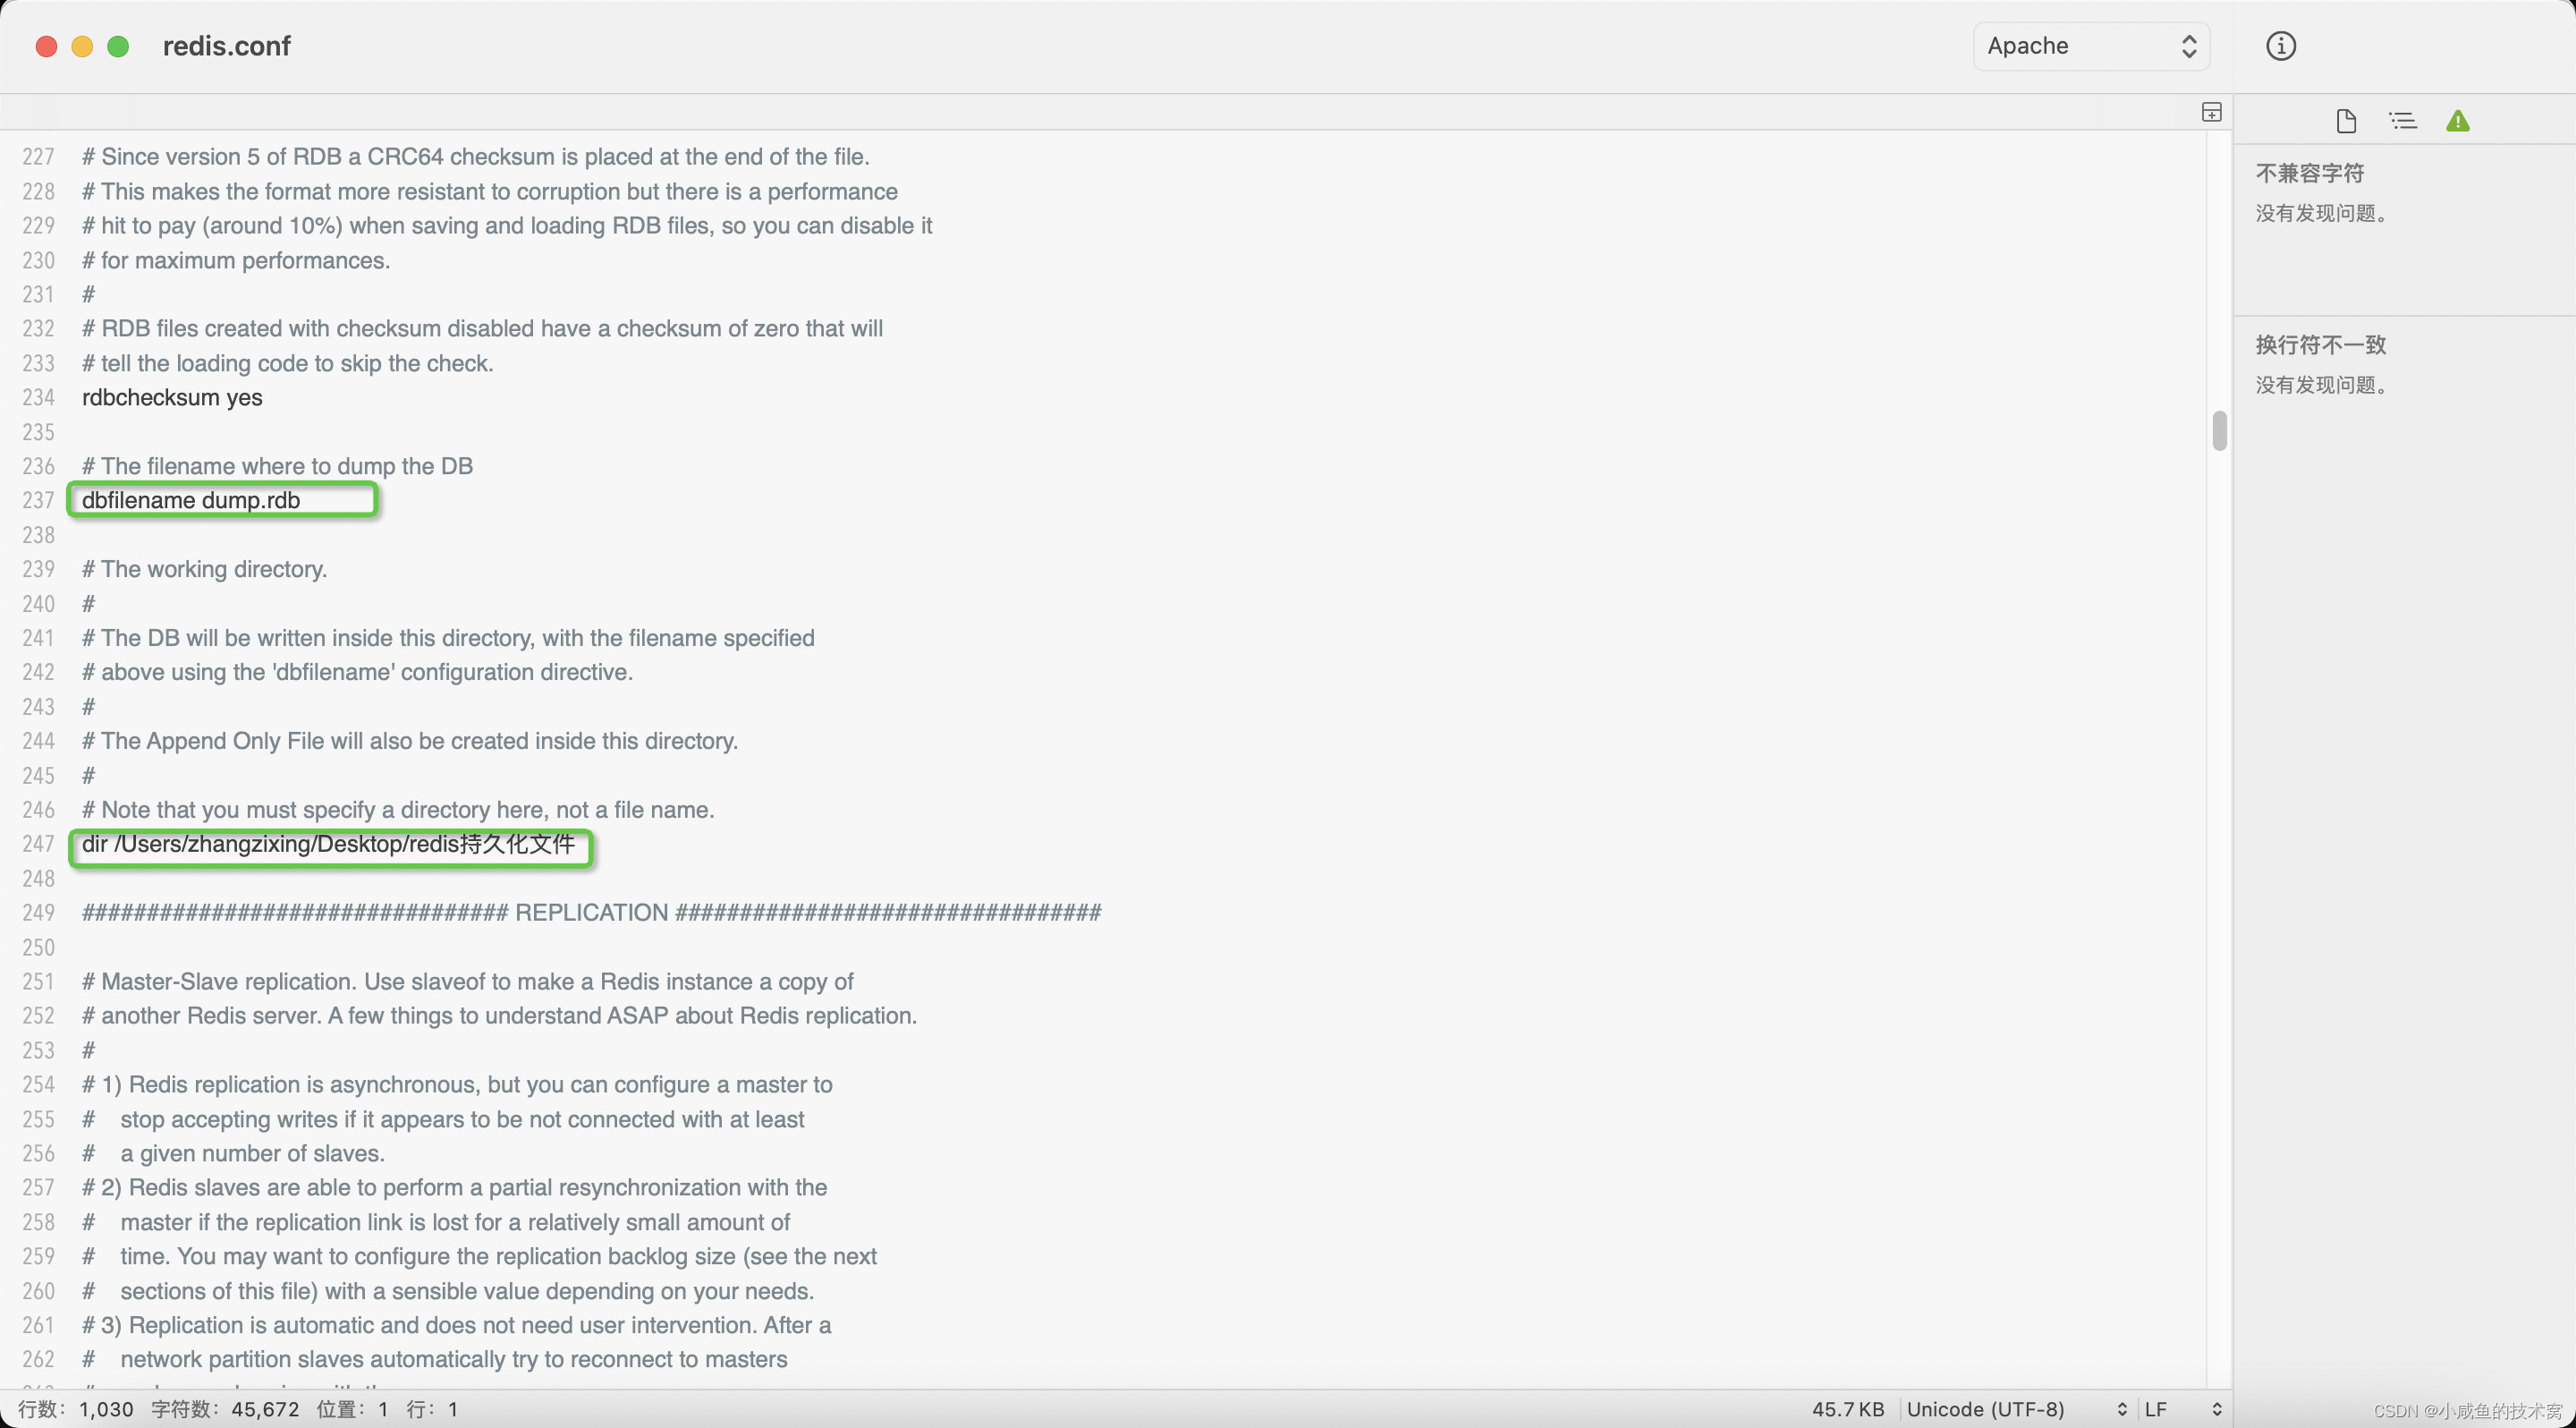The image size is (2576, 1428).
Task: Click the compatibility check icon panel
Action: click(2456, 120)
